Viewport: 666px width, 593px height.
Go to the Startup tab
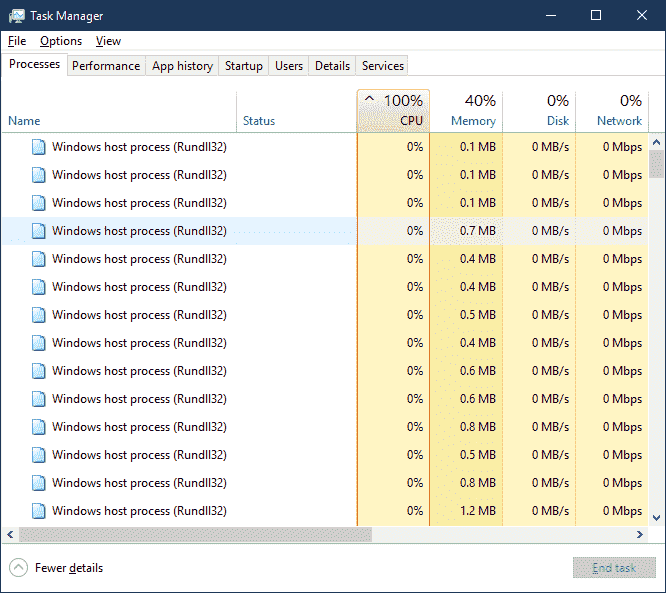[x=244, y=66]
